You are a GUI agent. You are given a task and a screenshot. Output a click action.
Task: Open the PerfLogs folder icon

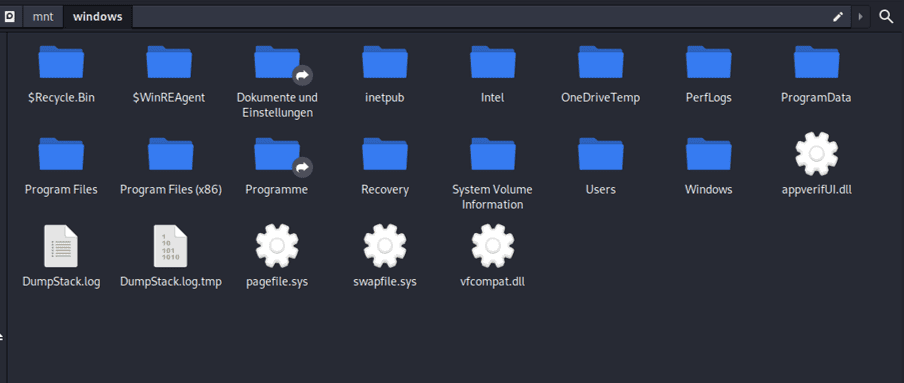tap(709, 62)
